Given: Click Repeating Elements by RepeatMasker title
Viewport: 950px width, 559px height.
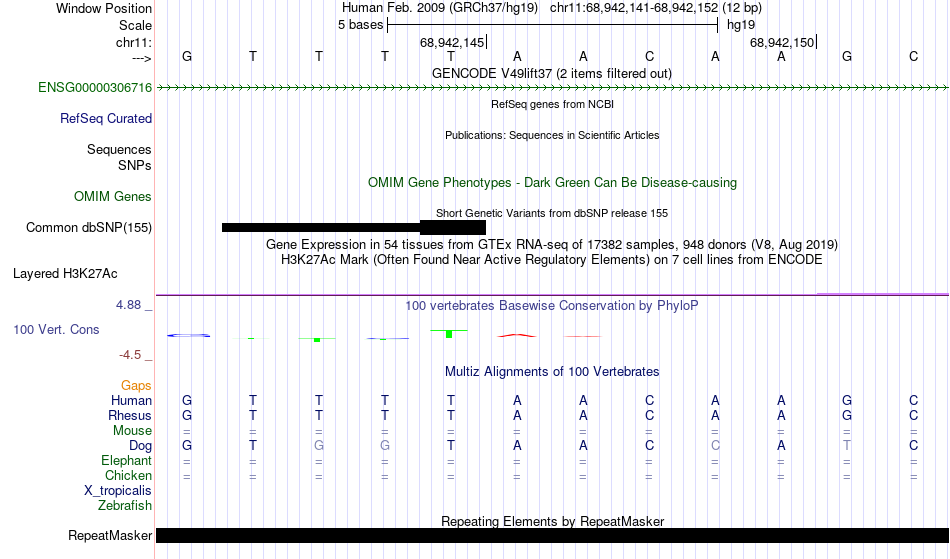Looking at the screenshot, I should (x=553, y=521).
